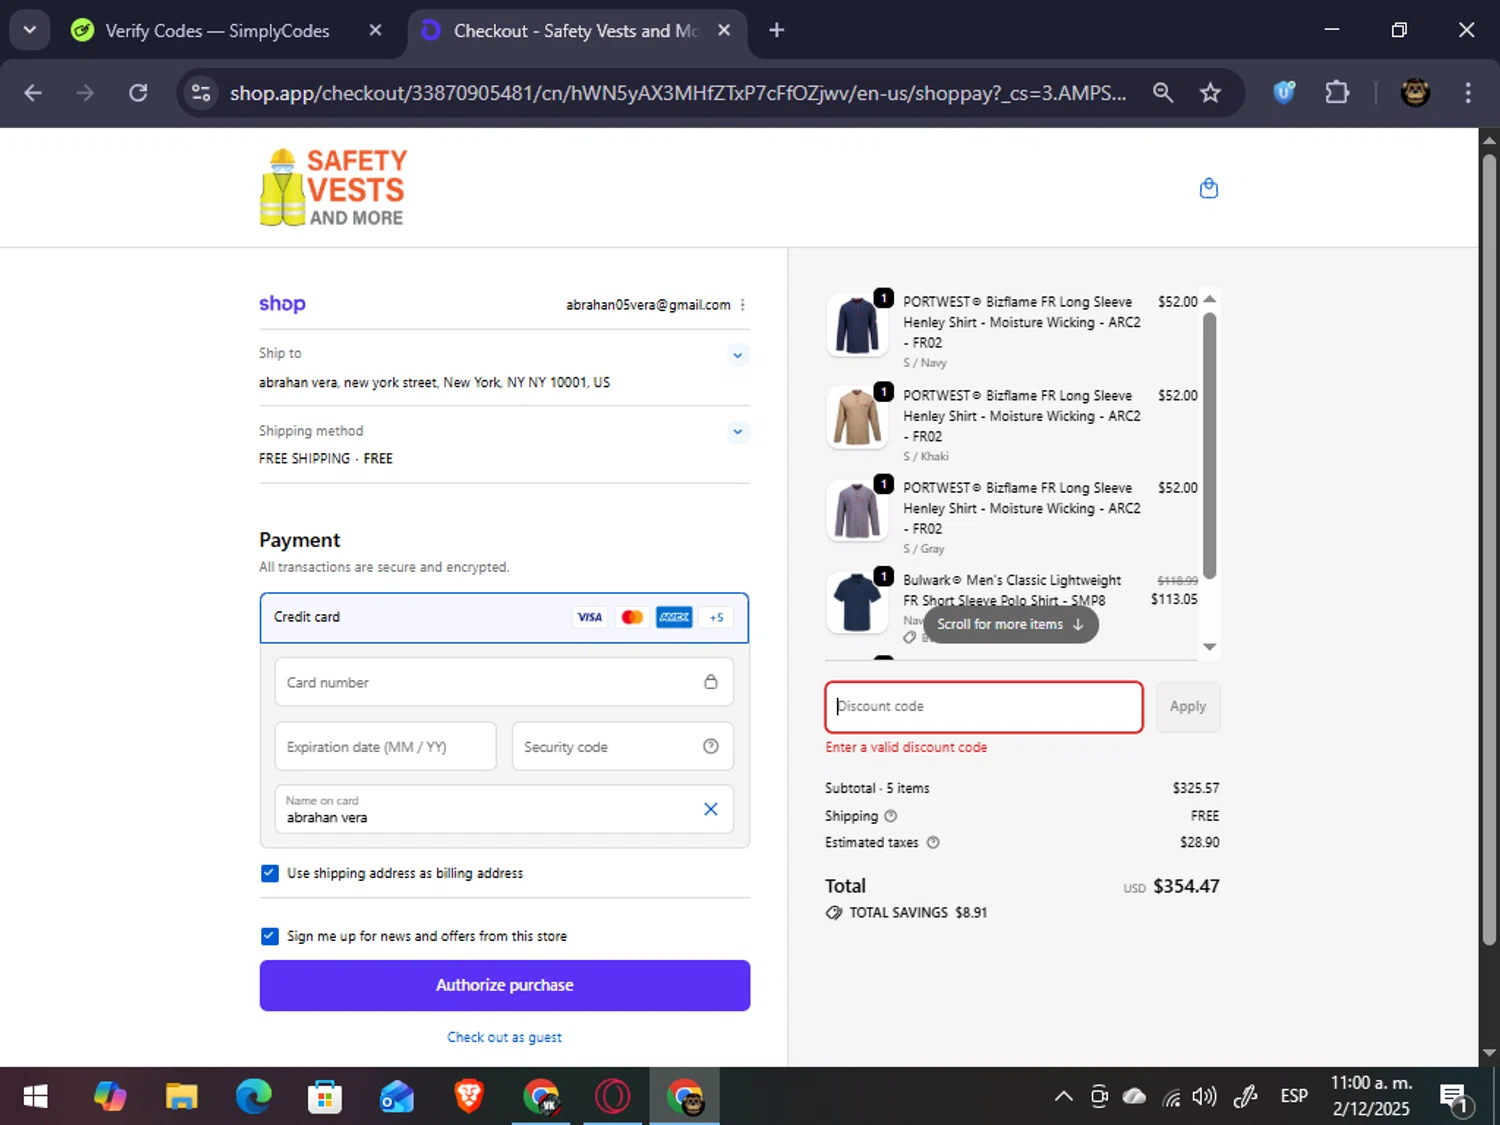Launch Brave browser from taskbar
This screenshot has width=1500, height=1125.
coord(469,1097)
